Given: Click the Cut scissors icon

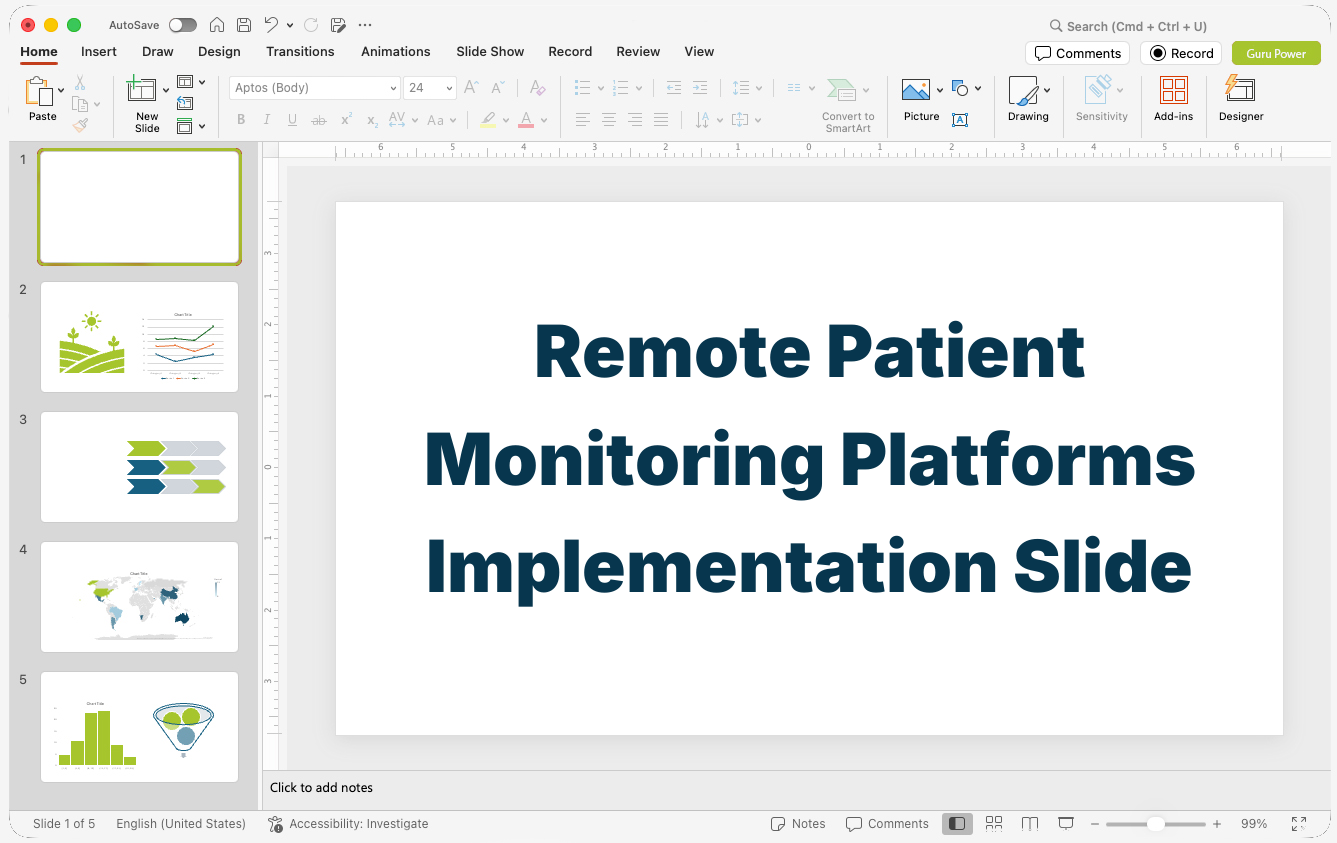Looking at the screenshot, I should click(80, 83).
